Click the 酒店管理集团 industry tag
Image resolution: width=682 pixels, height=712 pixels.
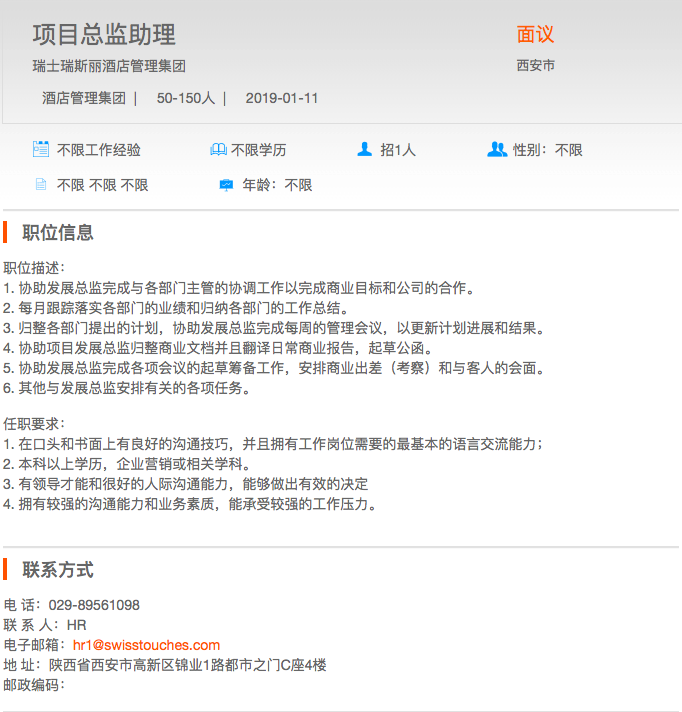[x=84, y=98]
